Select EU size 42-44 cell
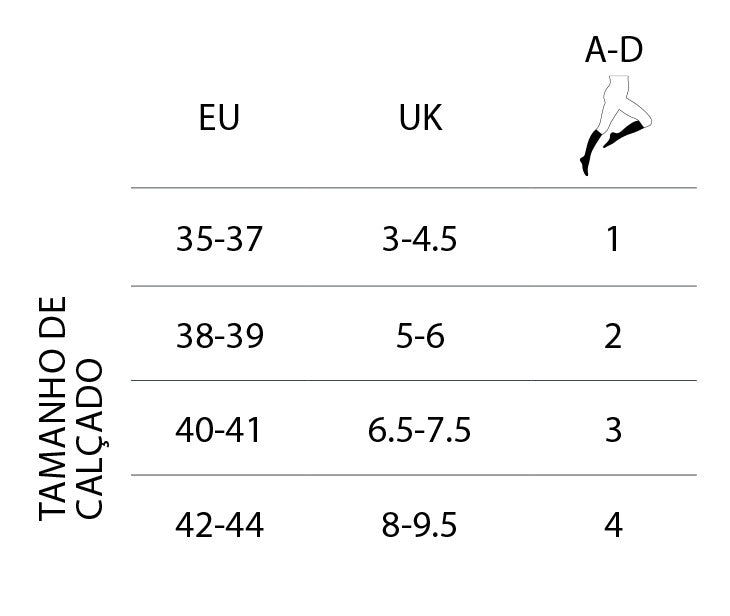The height and width of the screenshot is (616, 730). 219,525
